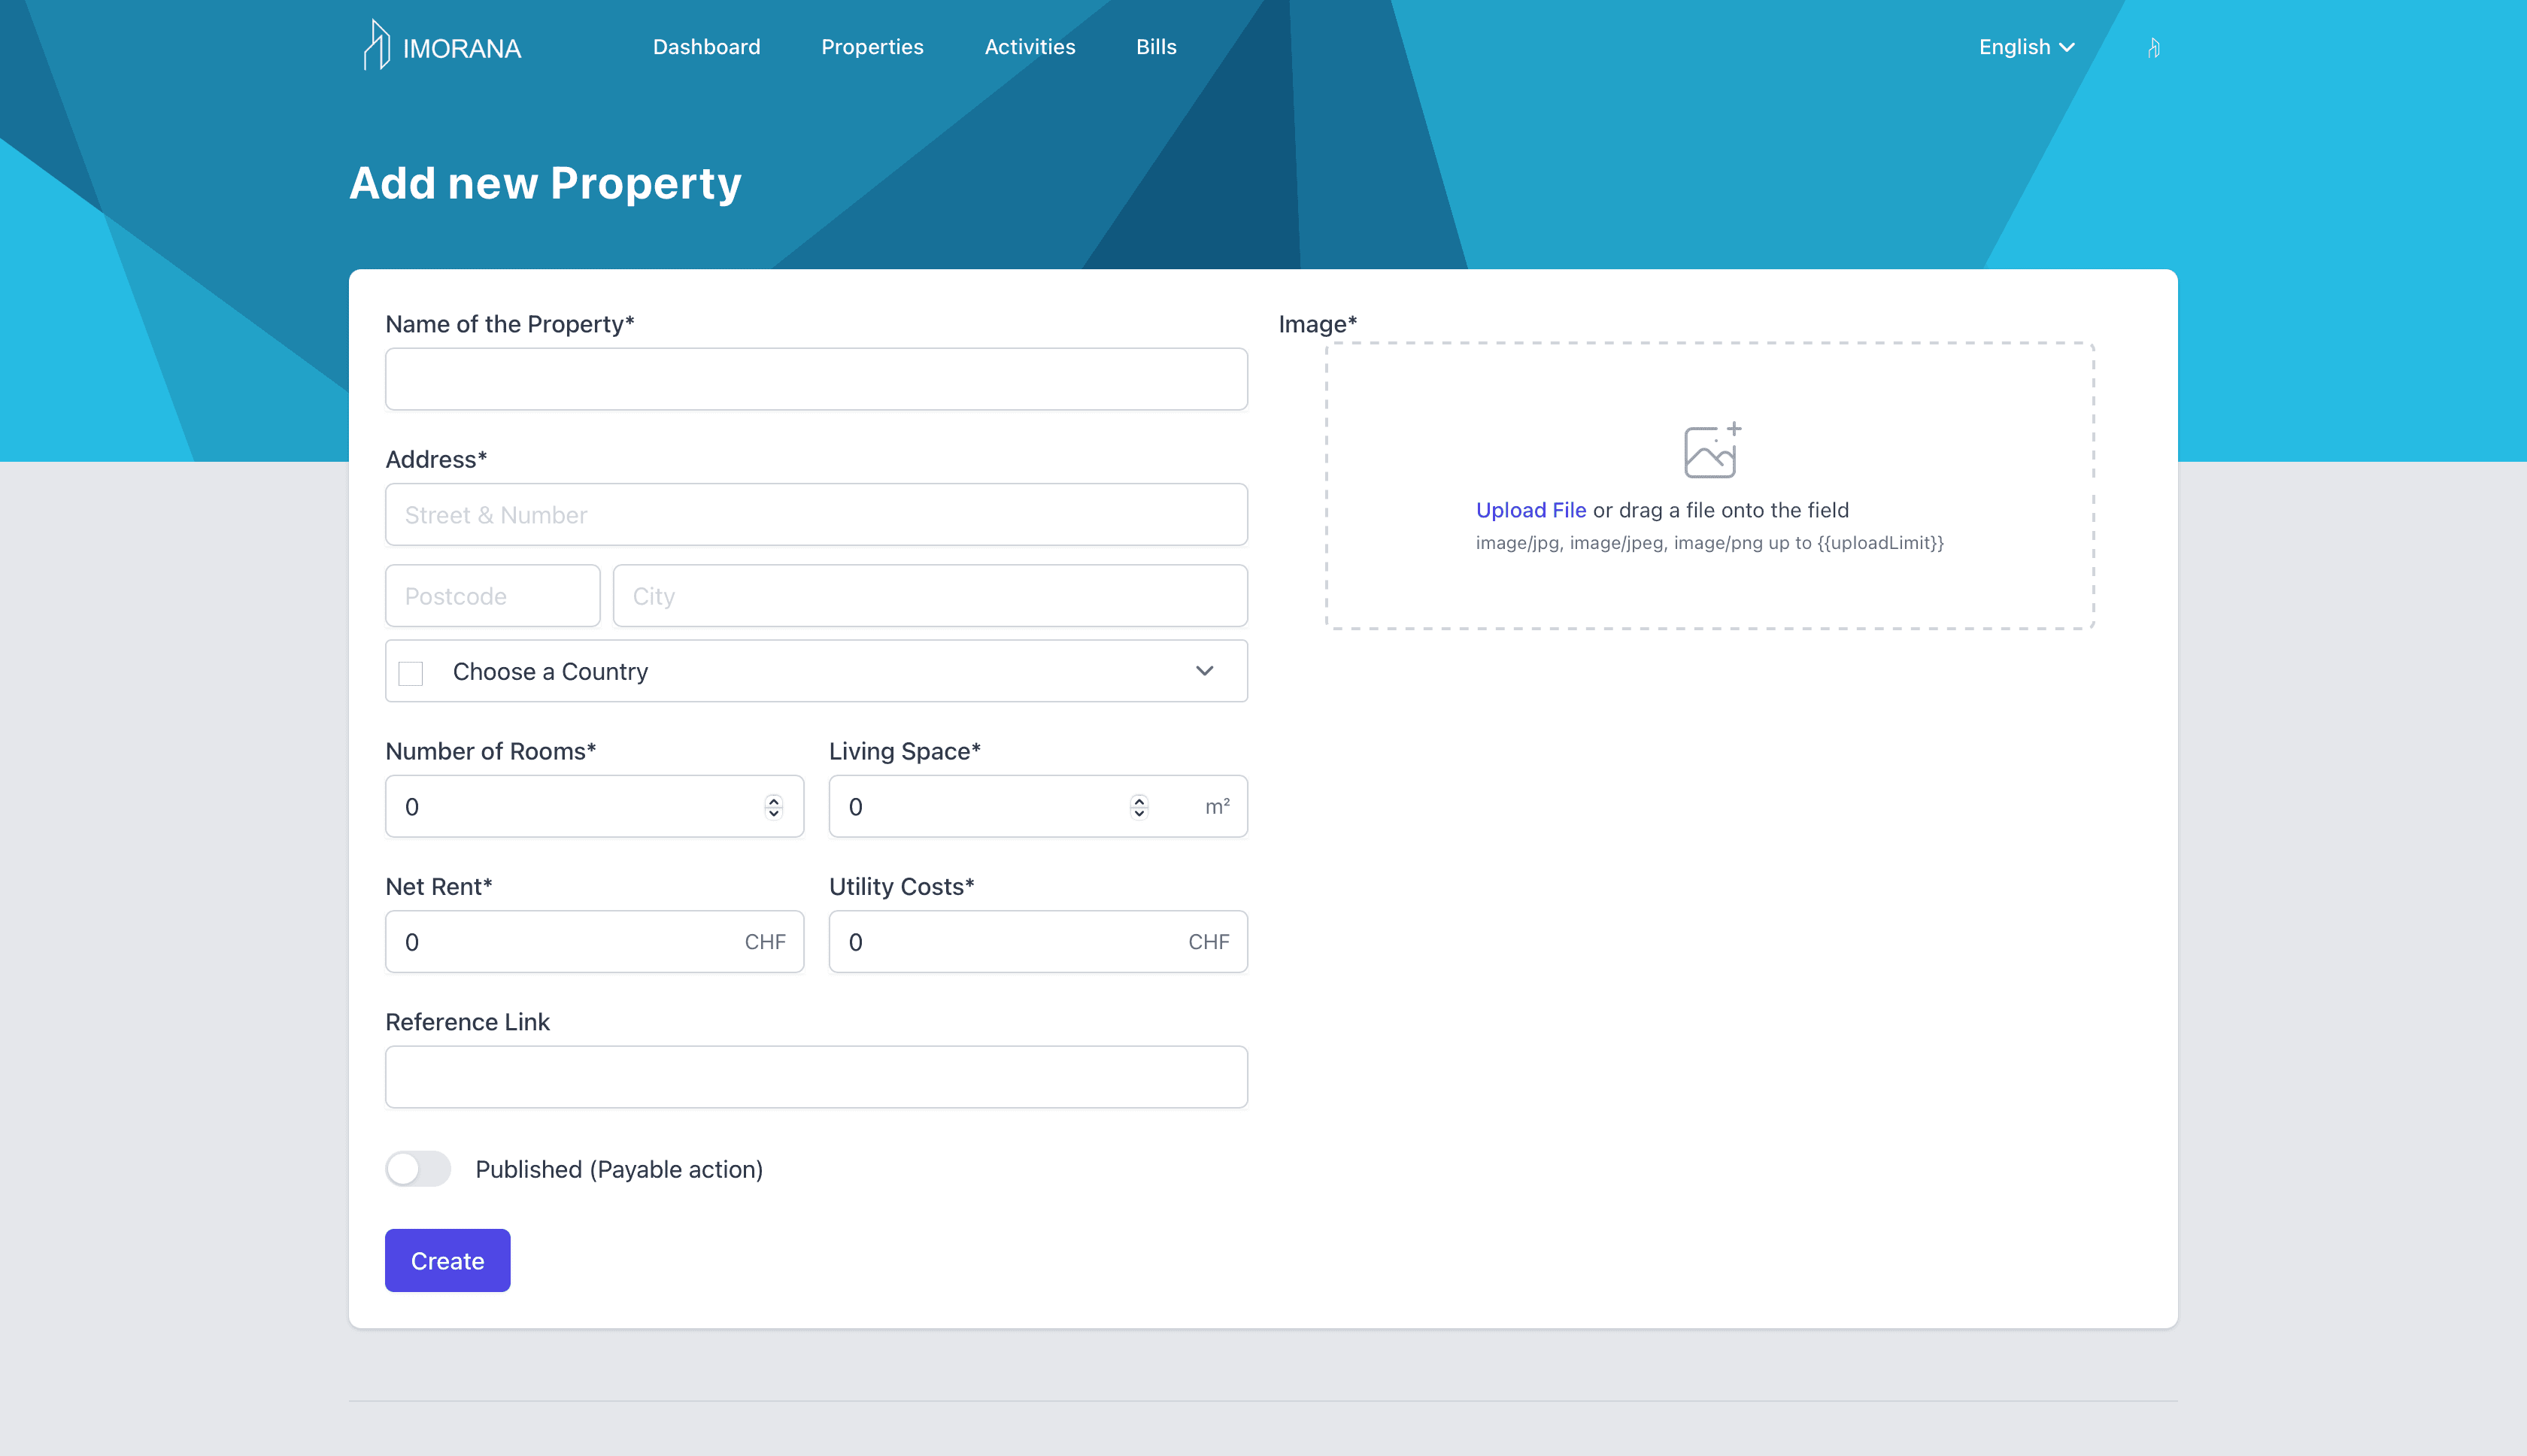
Task: Go to Properties menu item
Action: coord(872,47)
